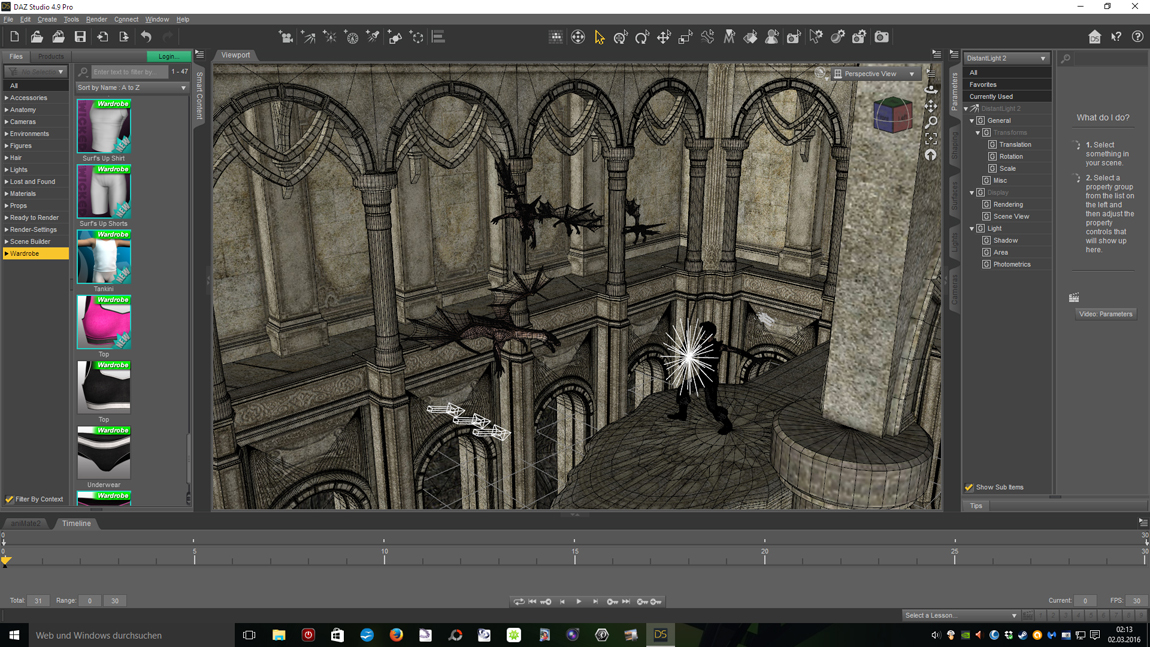Image resolution: width=1150 pixels, height=647 pixels.
Task: Toggle the Filter By Context checkbox
Action: pos(10,500)
